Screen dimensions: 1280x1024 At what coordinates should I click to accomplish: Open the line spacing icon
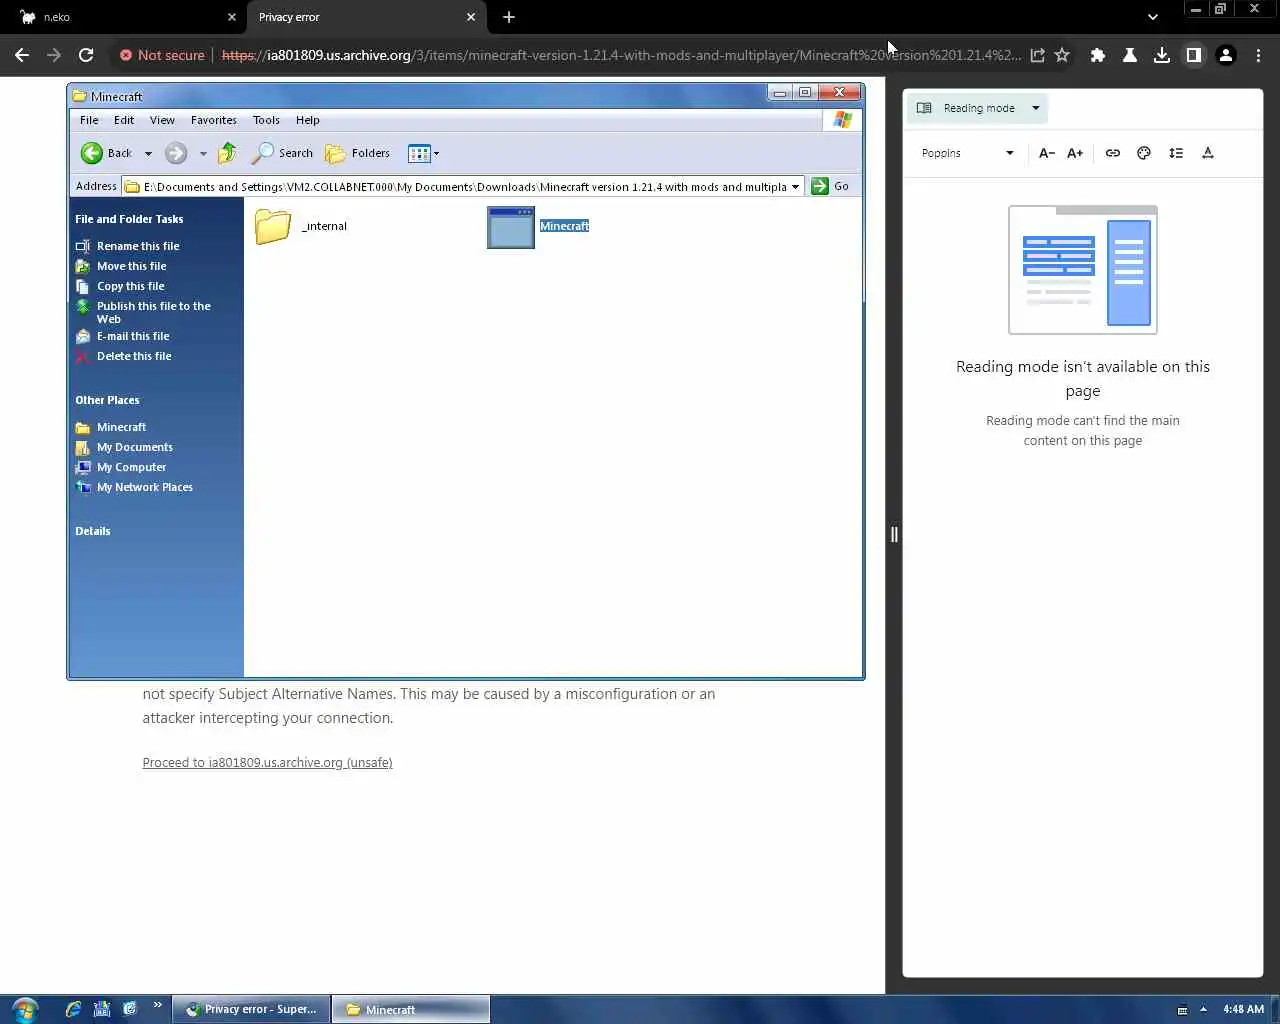point(1176,153)
